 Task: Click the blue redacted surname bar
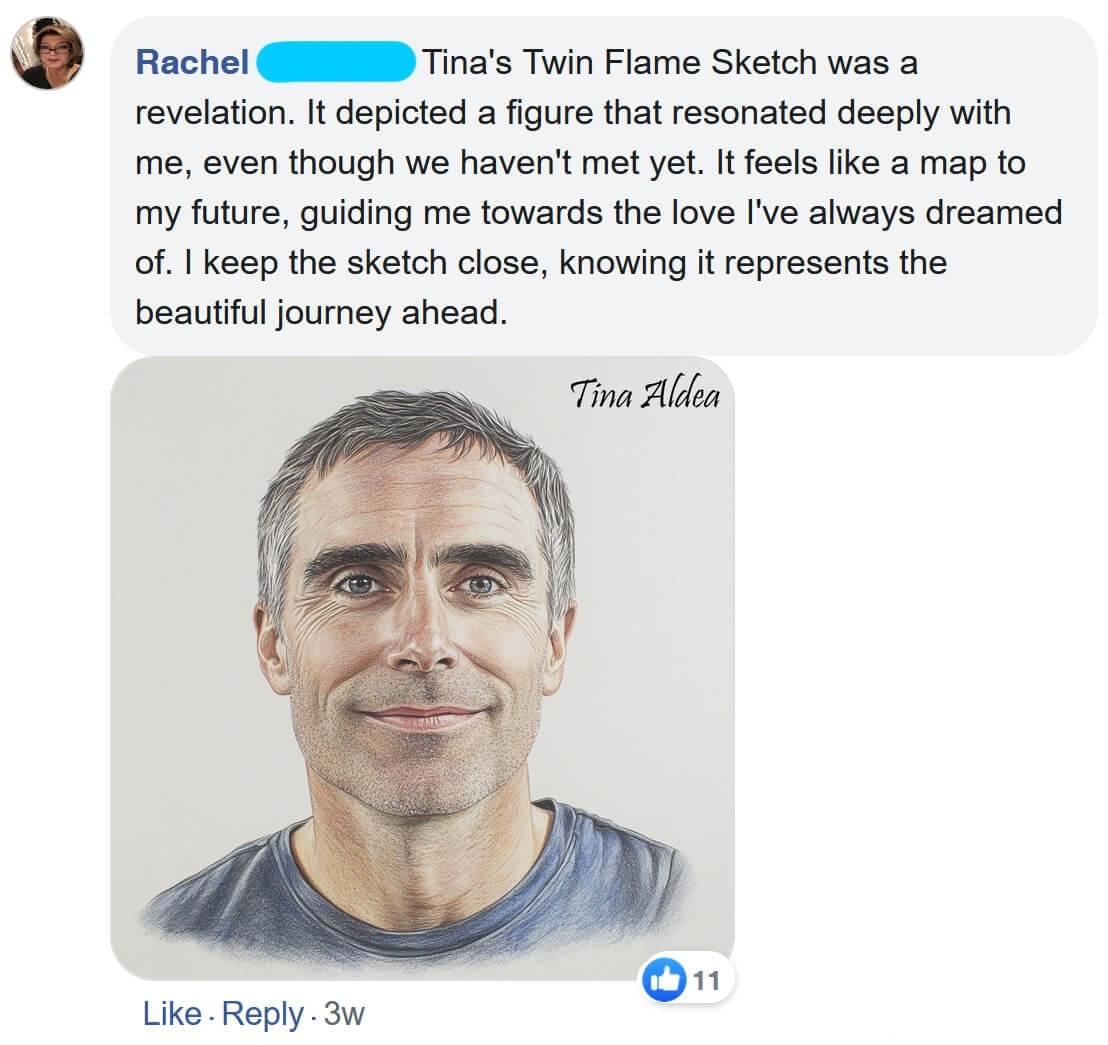coord(336,63)
